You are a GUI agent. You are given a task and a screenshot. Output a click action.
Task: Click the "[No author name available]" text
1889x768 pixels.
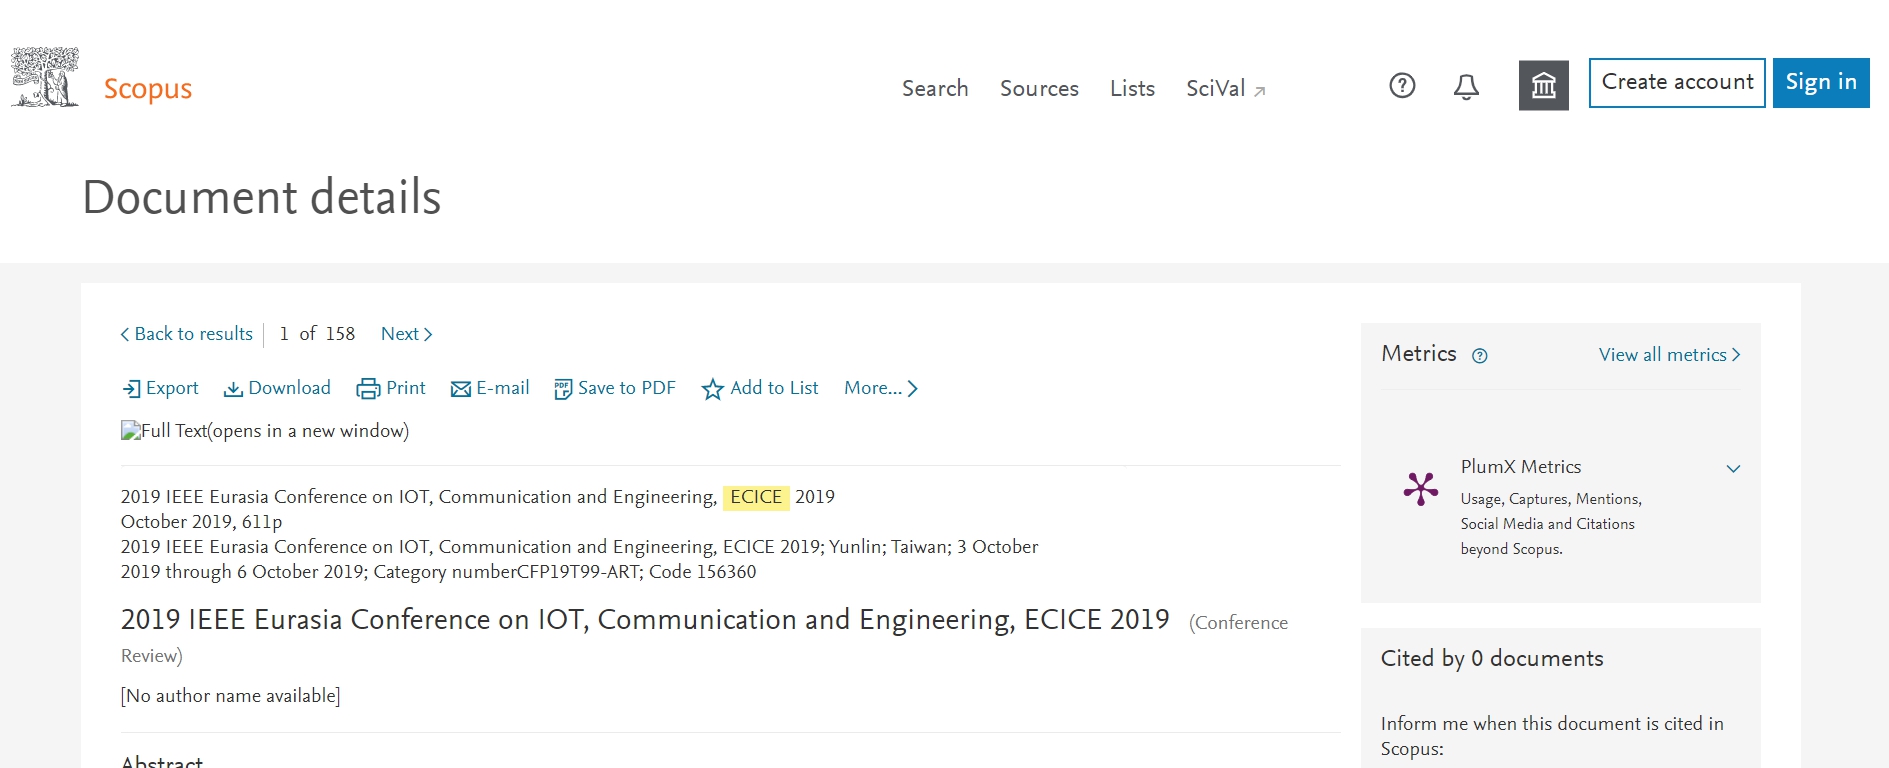click(x=230, y=696)
